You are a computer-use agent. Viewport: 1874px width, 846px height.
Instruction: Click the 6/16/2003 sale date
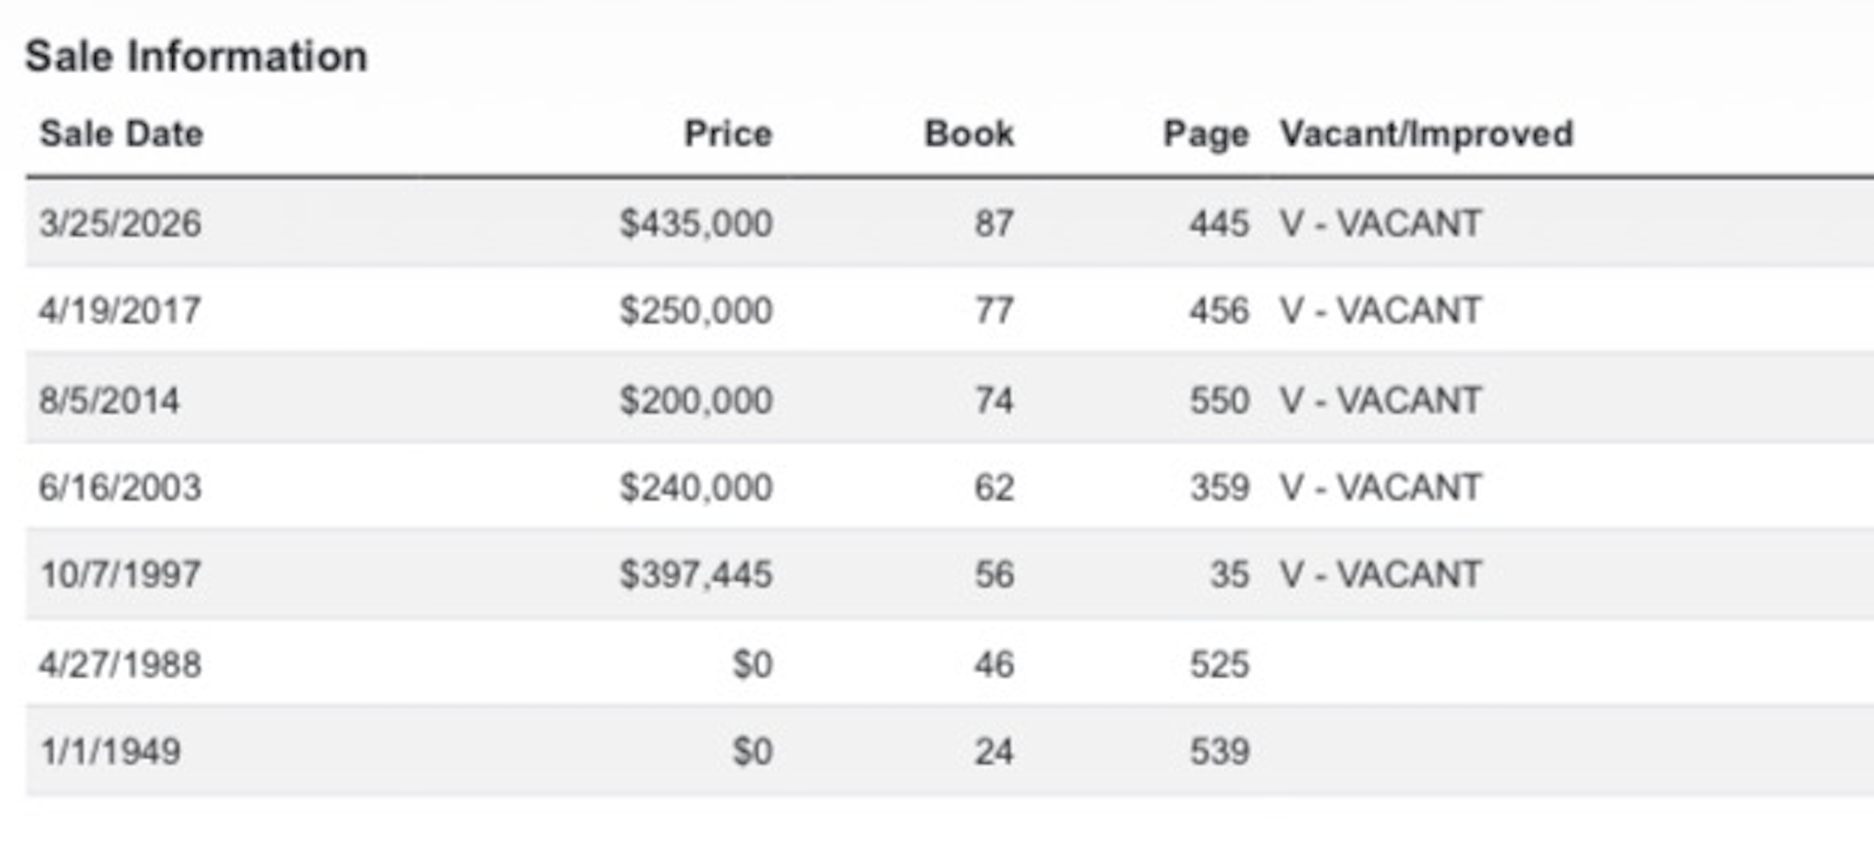click(120, 487)
